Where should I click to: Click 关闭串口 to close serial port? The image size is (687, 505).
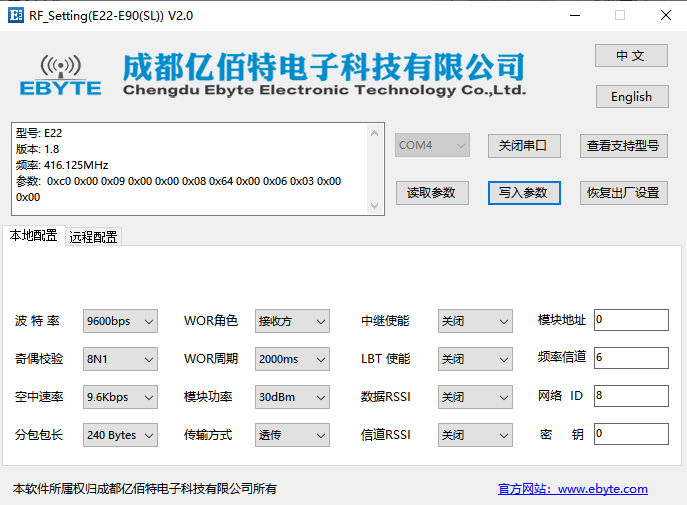523,145
